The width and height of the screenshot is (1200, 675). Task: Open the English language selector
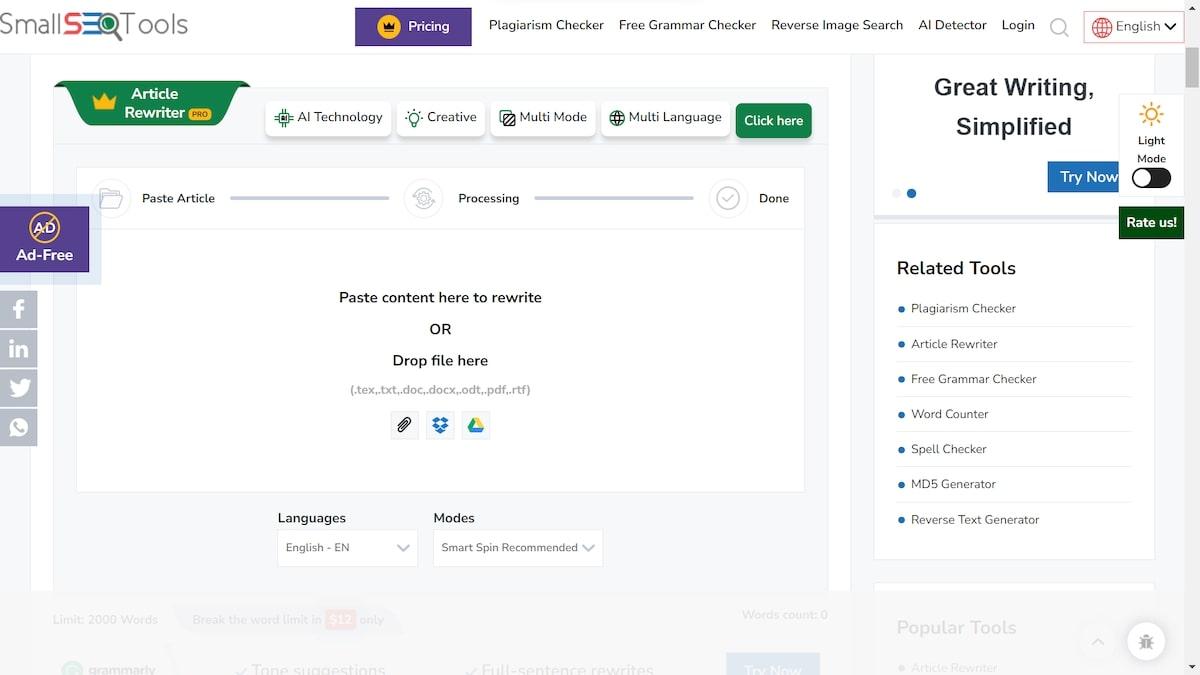coord(1133,27)
